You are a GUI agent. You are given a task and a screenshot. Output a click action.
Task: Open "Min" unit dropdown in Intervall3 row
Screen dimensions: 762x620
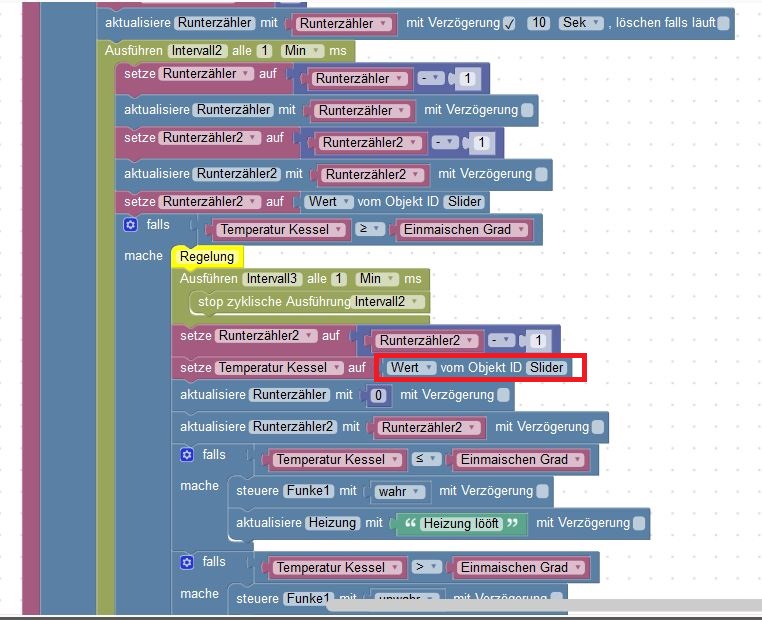click(x=377, y=279)
